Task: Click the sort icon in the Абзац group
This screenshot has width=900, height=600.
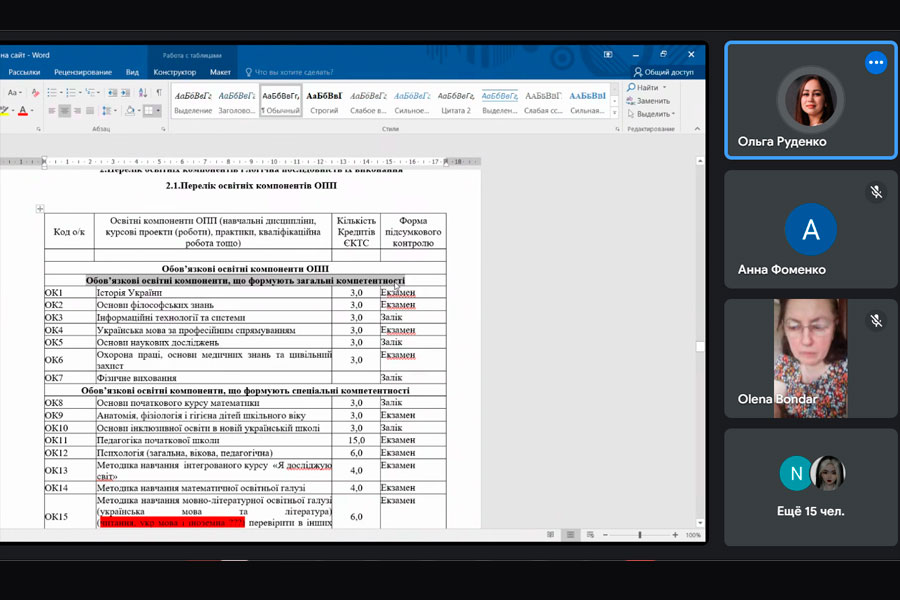Action: coord(143,92)
